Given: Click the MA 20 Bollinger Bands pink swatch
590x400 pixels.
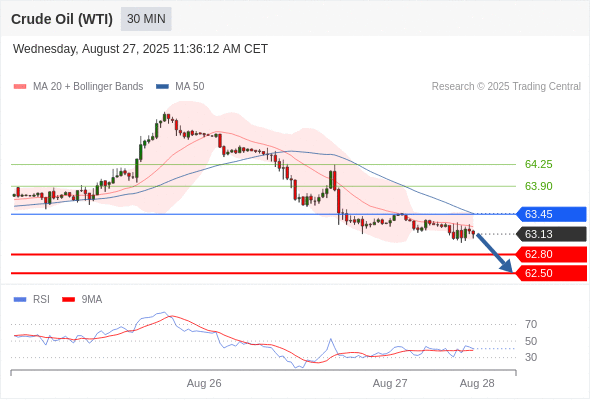Looking at the screenshot, I should 20,87.
